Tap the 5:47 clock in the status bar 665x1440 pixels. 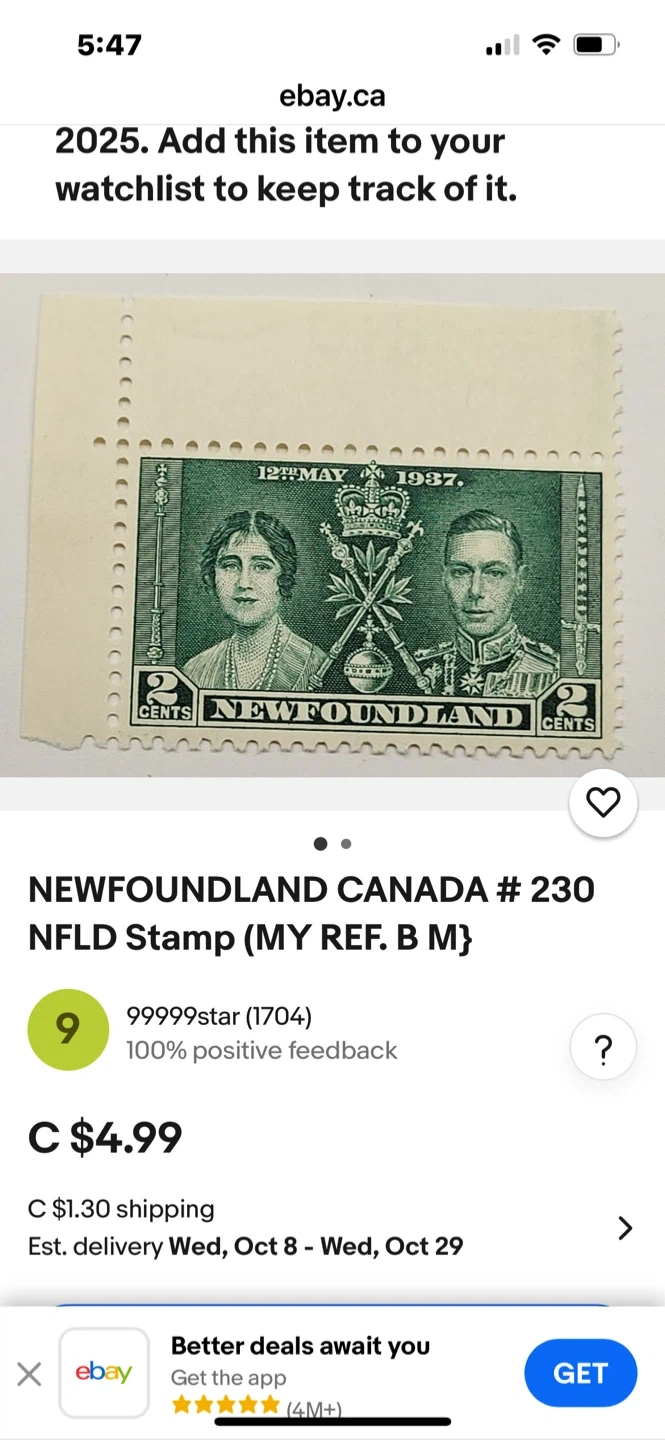coord(110,45)
